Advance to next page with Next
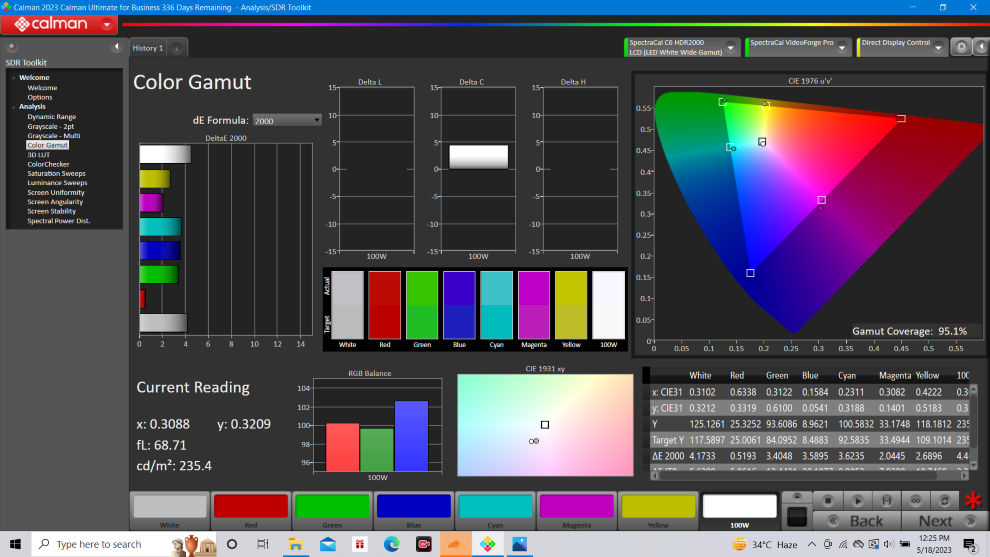Image resolution: width=990 pixels, height=557 pixels. (x=943, y=521)
